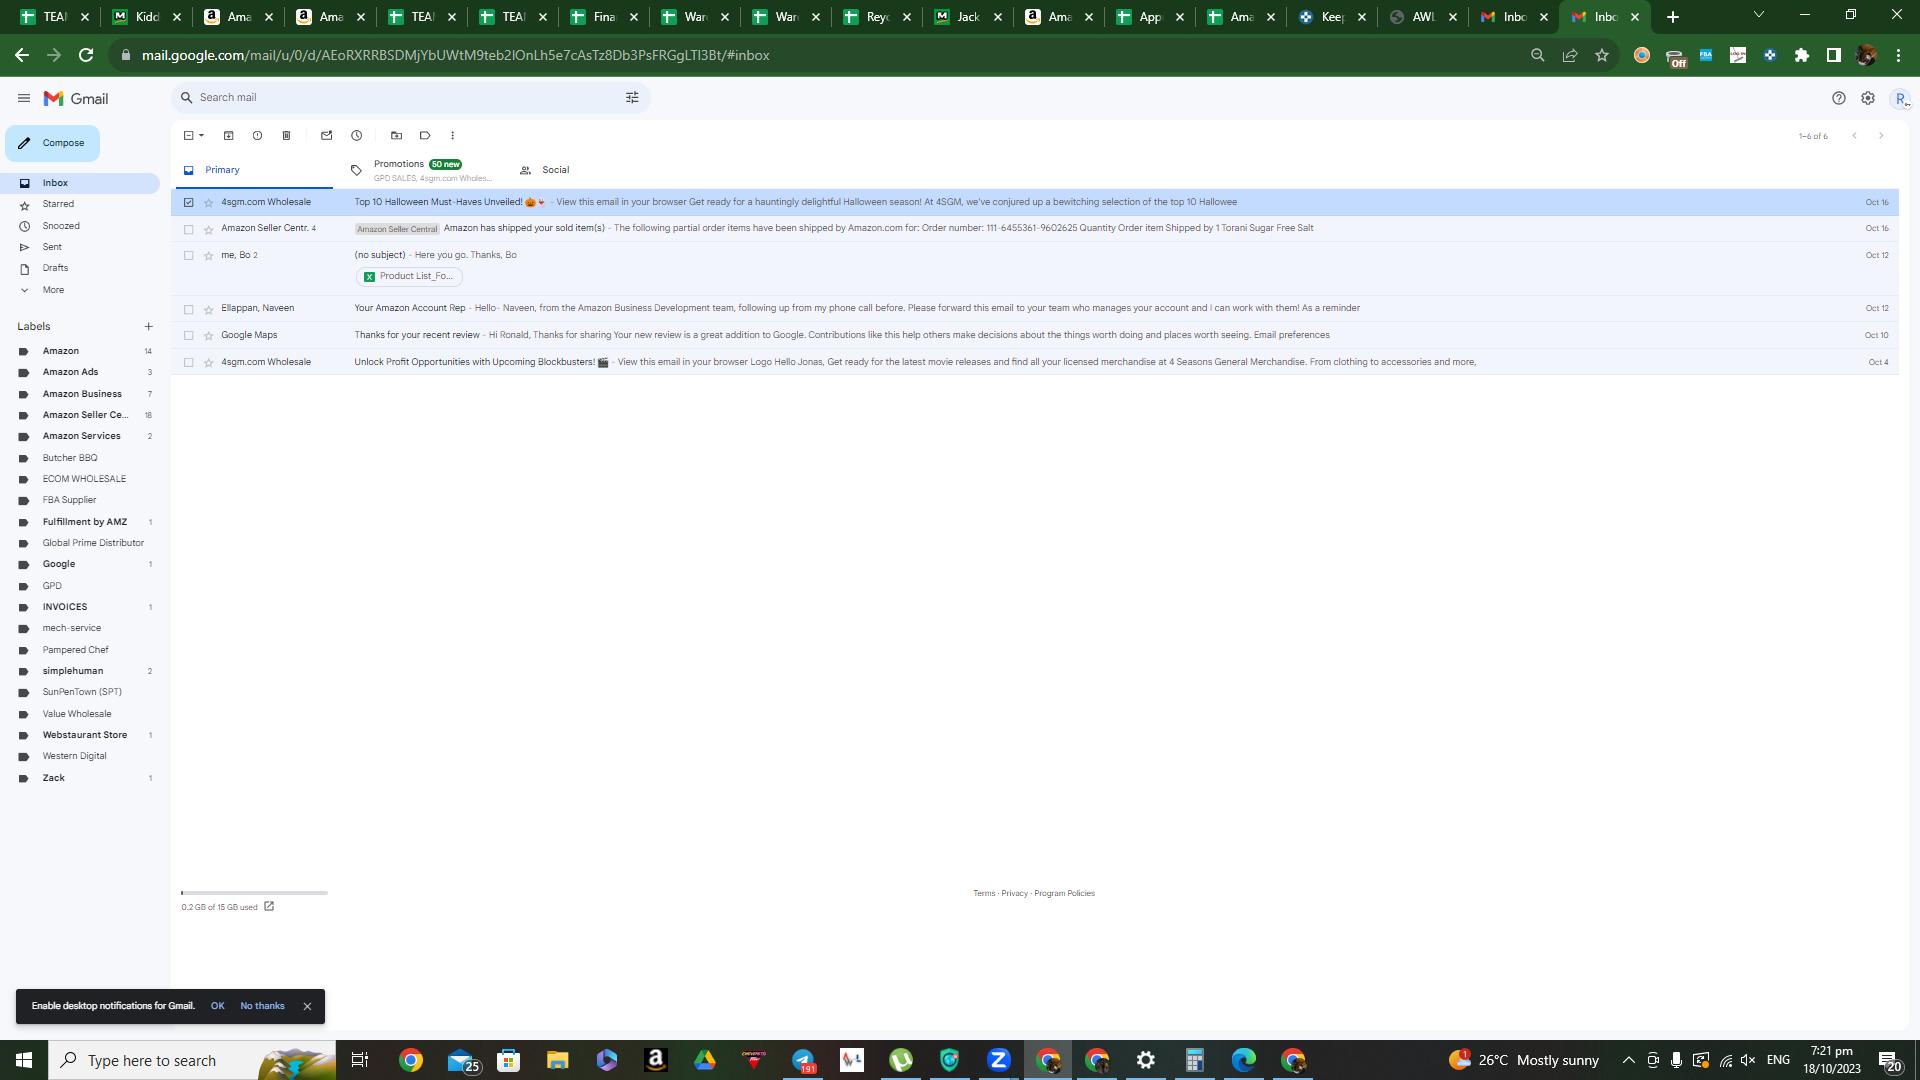1920x1080 pixels.
Task: Open the Snoozed folder
Action: pyautogui.click(x=61, y=226)
